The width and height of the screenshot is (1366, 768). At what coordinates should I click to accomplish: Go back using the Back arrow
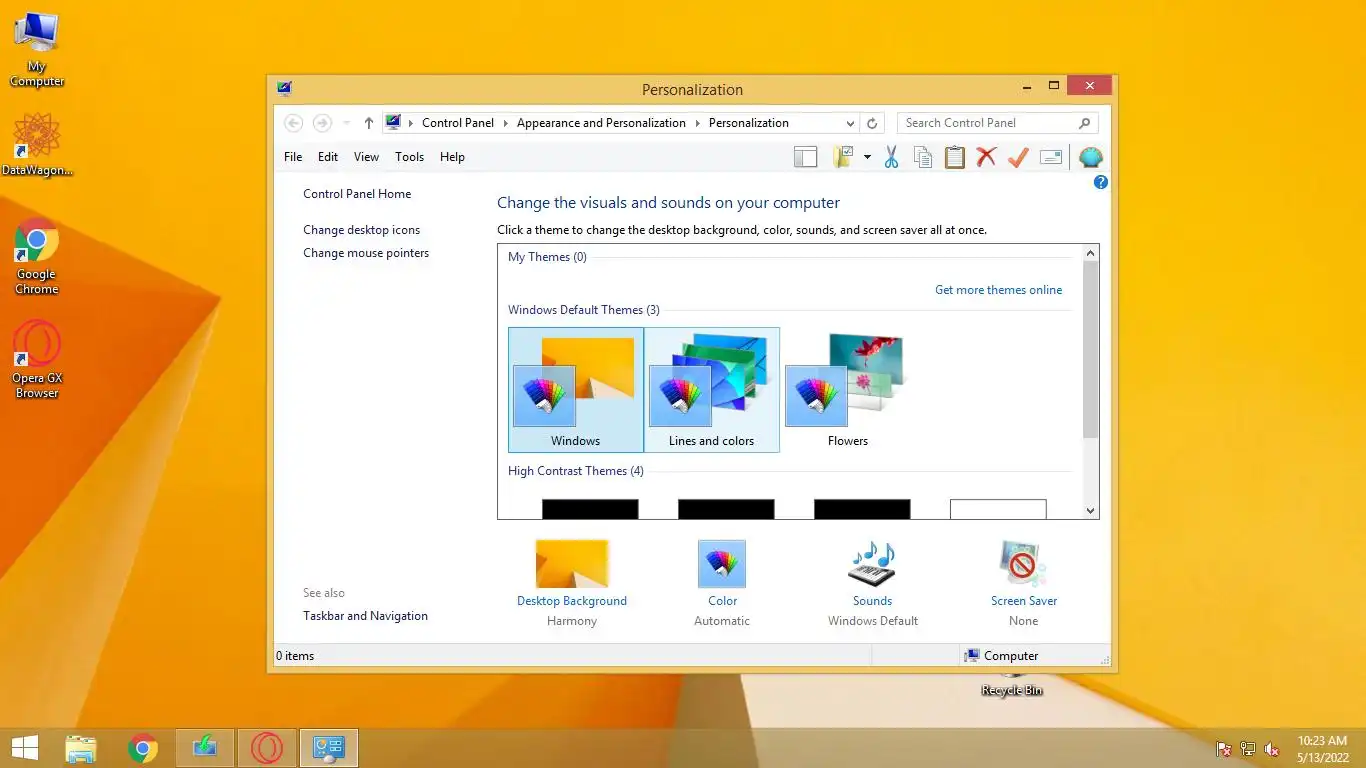click(293, 123)
